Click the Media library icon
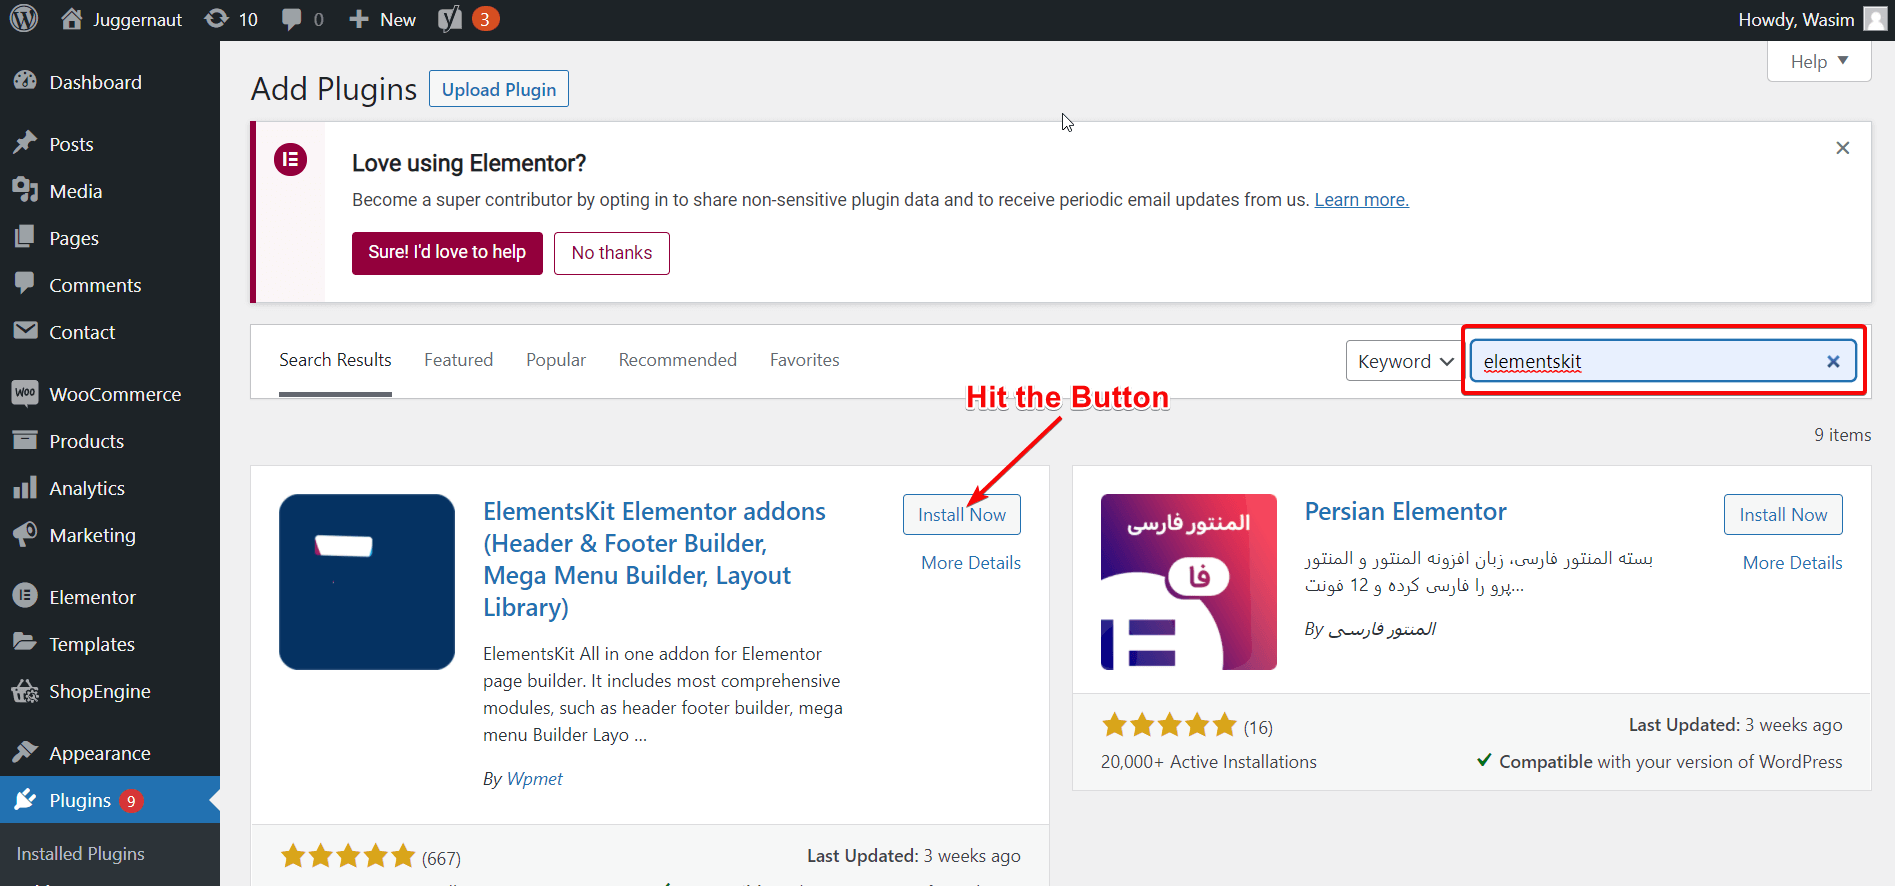Image resolution: width=1895 pixels, height=886 pixels. pyautogui.click(x=25, y=191)
